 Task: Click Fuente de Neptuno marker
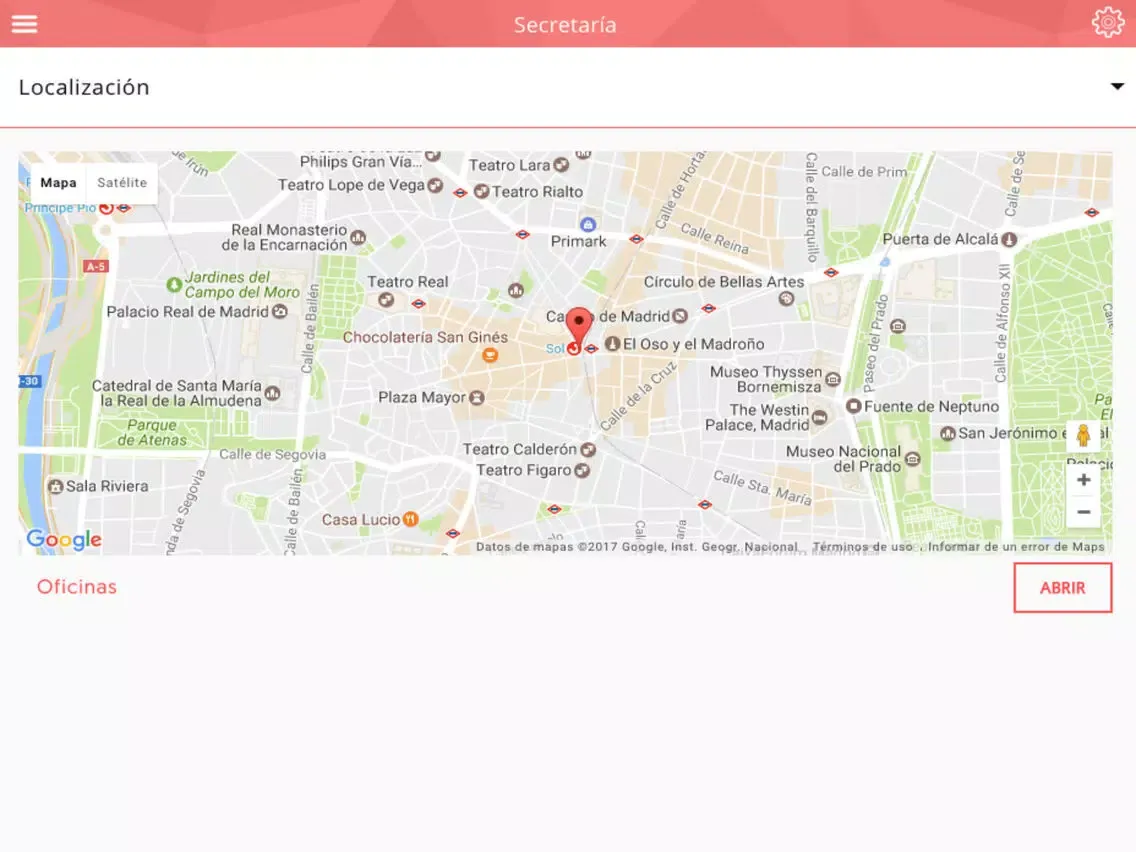pyautogui.click(x=853, y=406)
